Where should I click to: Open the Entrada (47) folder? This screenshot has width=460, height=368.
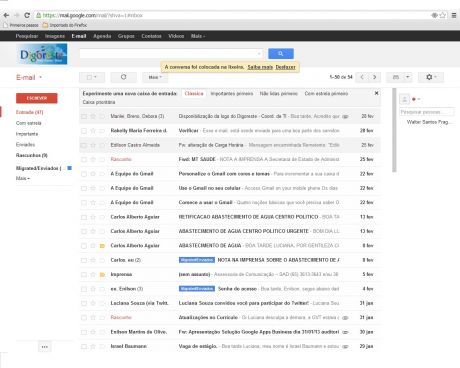pos(29,112)
